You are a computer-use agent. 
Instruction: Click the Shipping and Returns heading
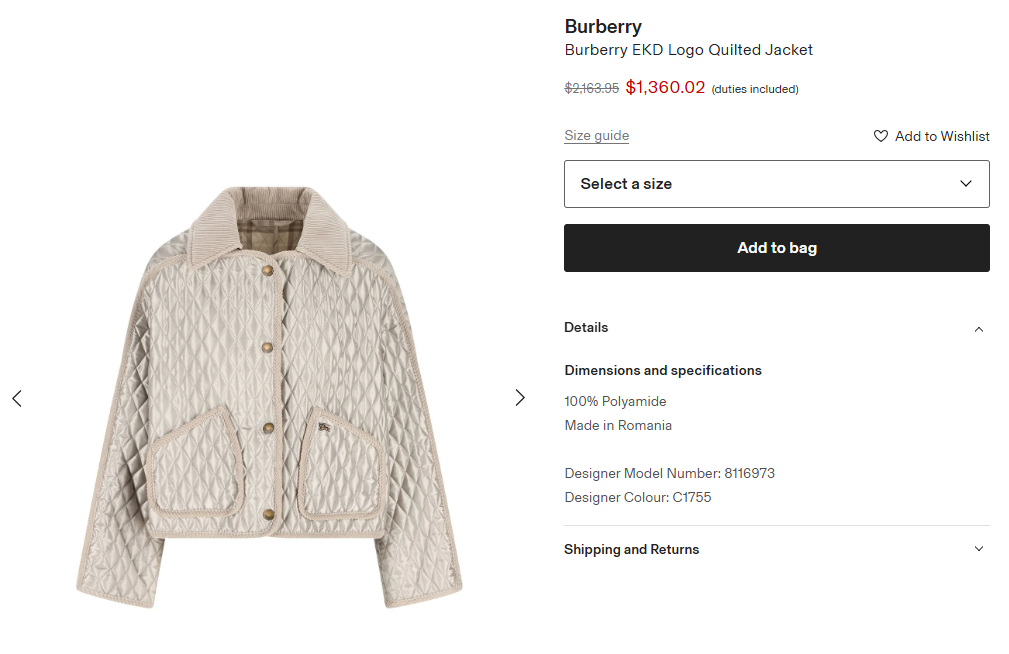click(x=631, y=550)
